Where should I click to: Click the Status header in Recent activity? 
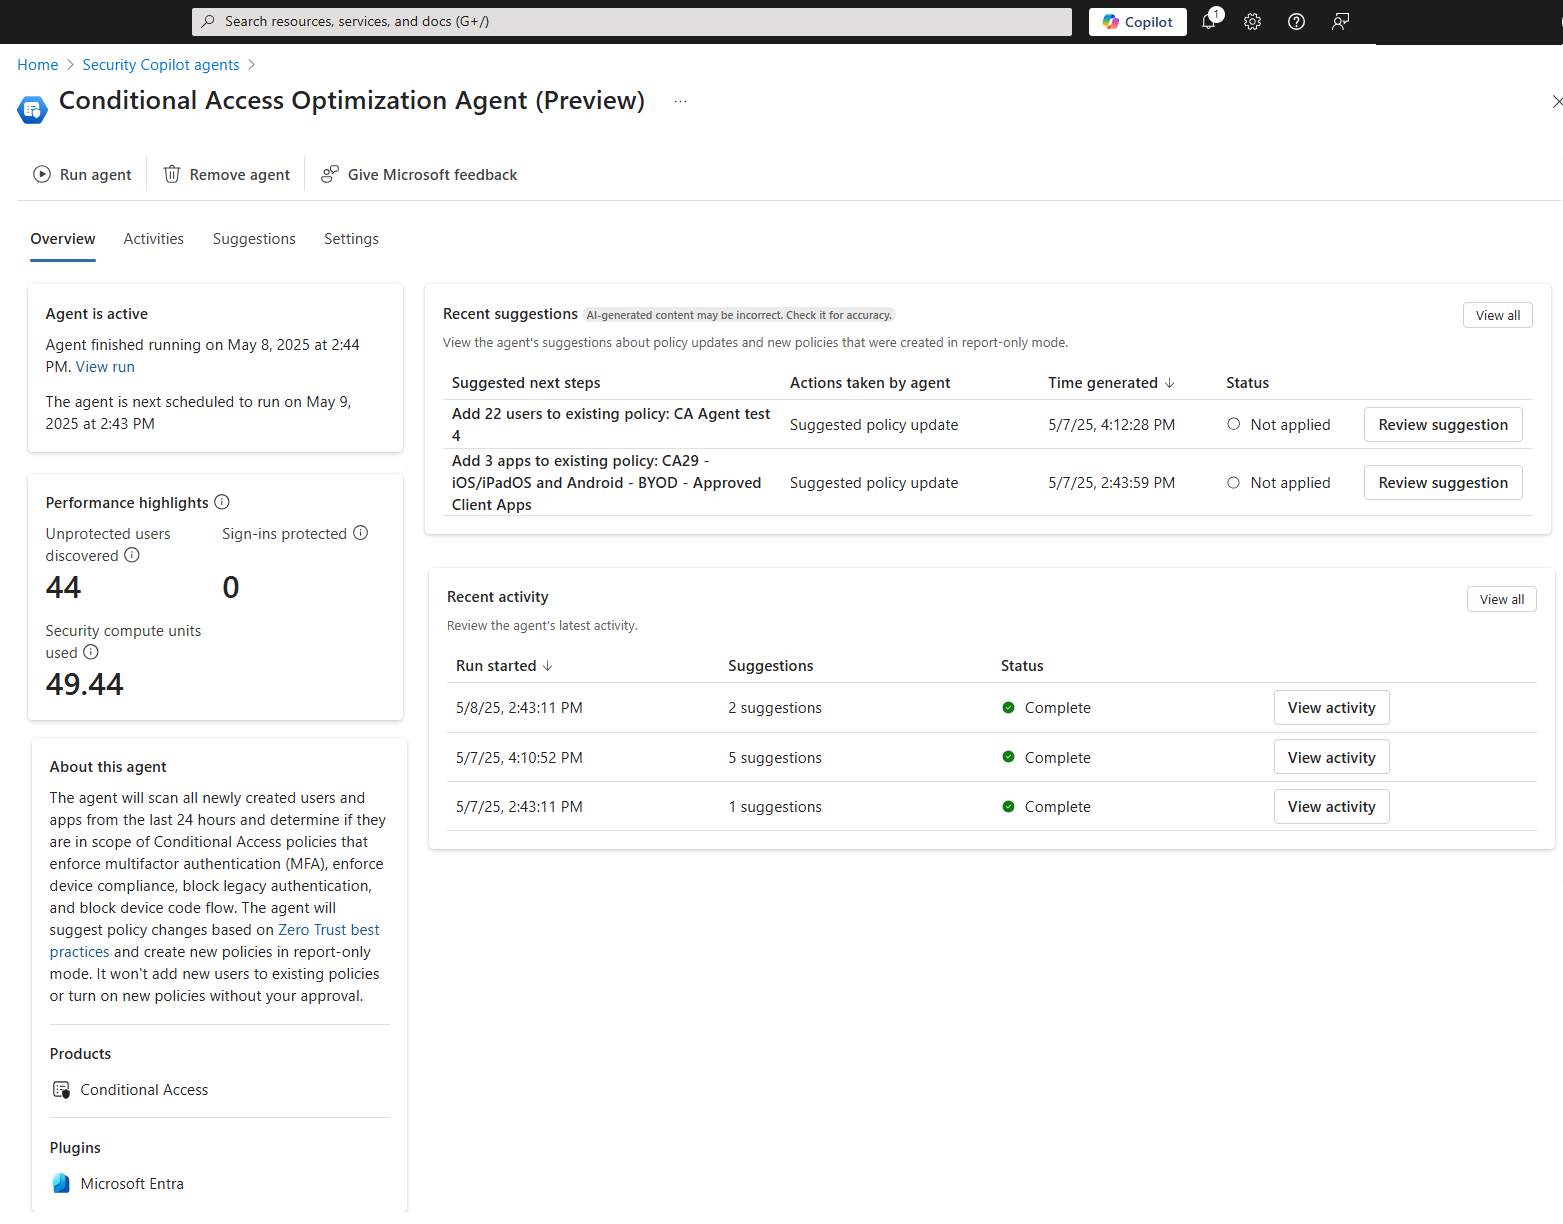pos(1022,666)
